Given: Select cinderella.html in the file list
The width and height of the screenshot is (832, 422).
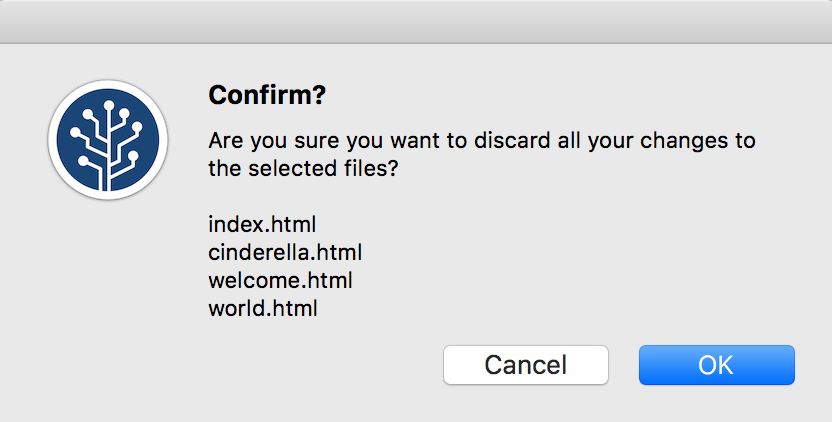Looking at the screenshot, I should click(285, 251).
